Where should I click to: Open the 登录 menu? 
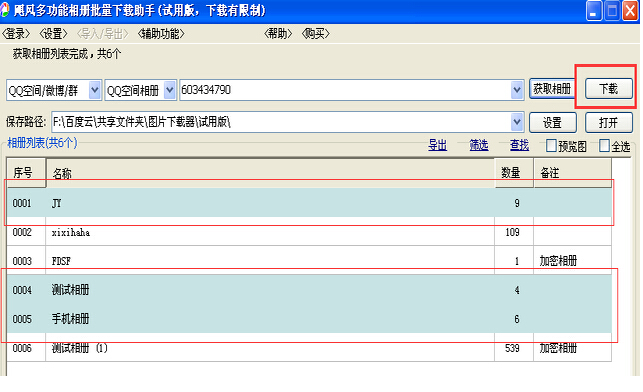pyautogui.click(x=16, y=34)
